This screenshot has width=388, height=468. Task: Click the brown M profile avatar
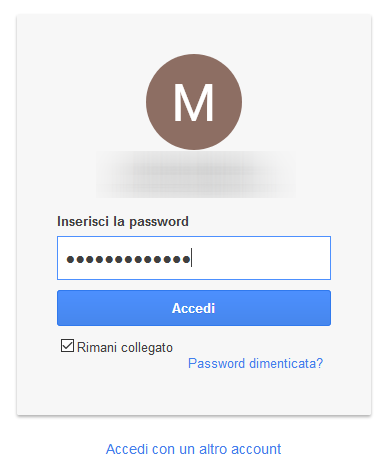coord(194,102)
